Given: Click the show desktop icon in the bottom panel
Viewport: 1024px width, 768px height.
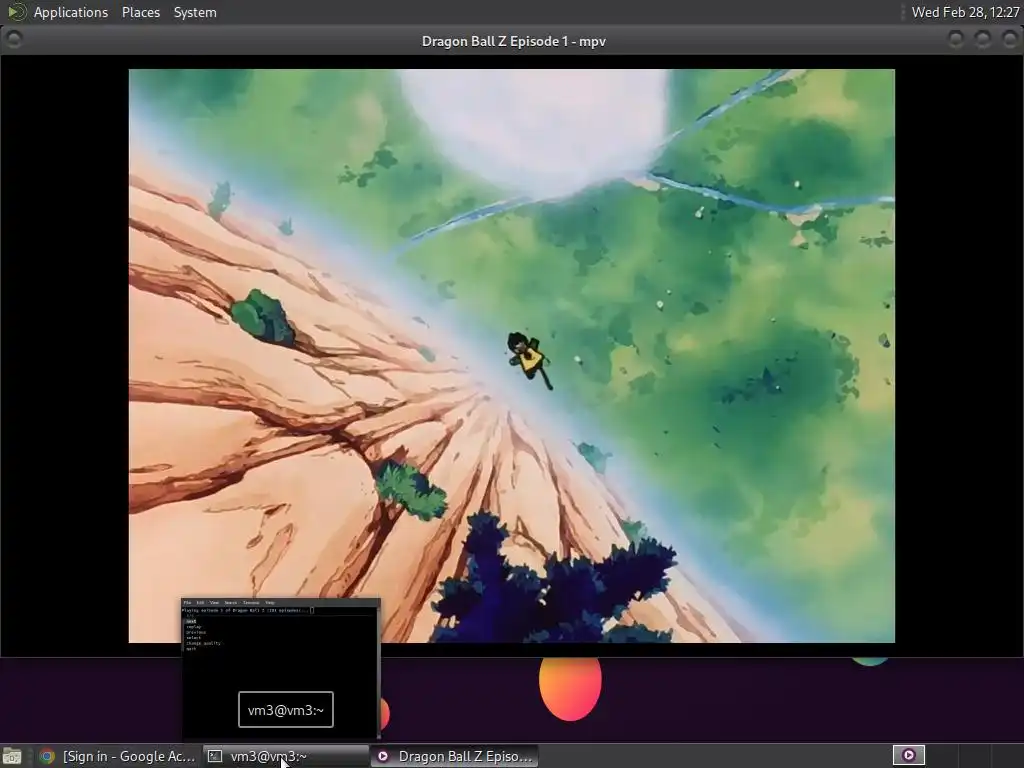Looking at the screenshot, I should [x=12, y=756].
